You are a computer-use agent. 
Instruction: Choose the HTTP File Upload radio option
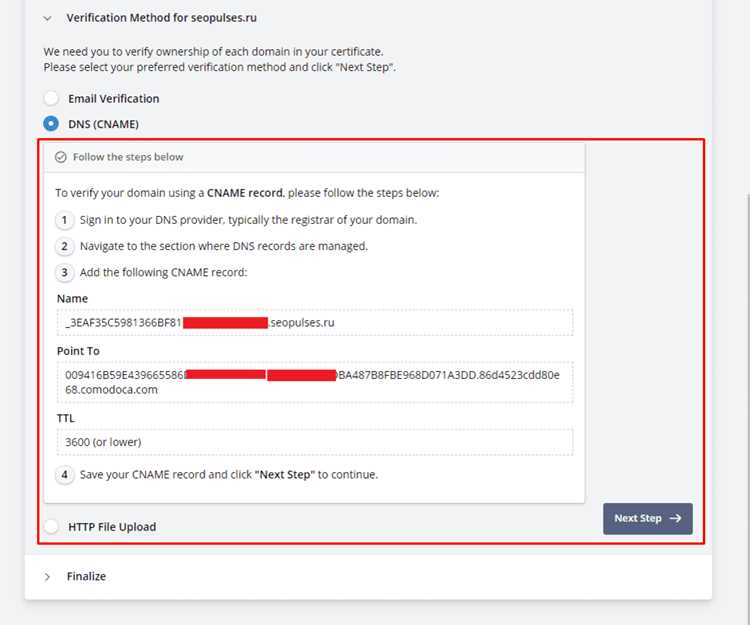pos(51,526)
